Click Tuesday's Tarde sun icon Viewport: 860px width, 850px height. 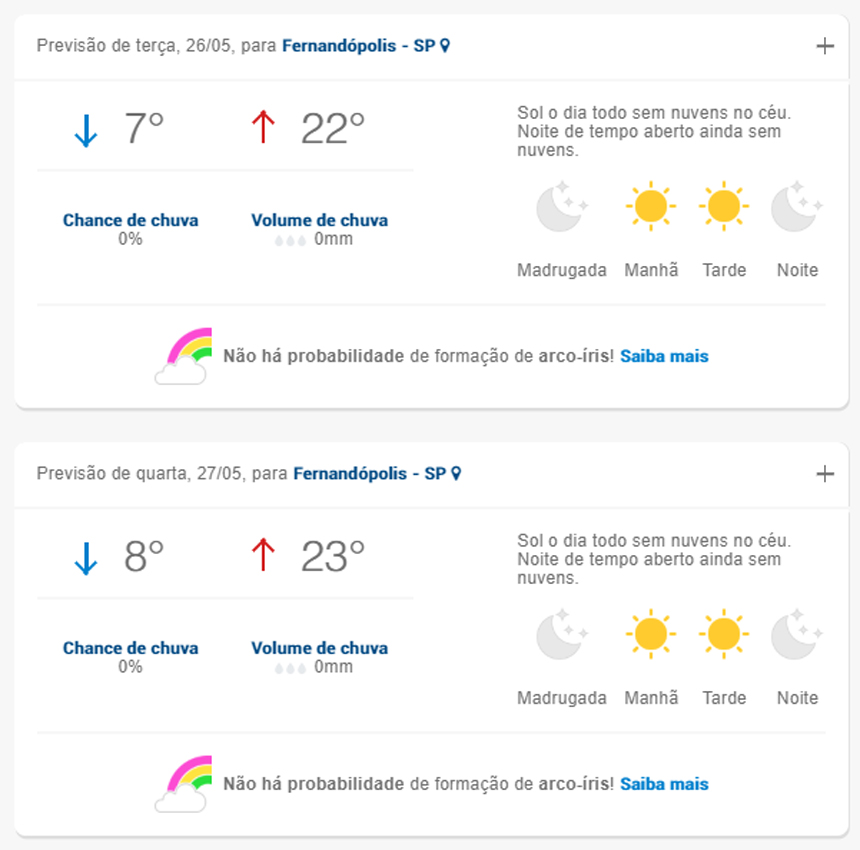click(723, 207)
